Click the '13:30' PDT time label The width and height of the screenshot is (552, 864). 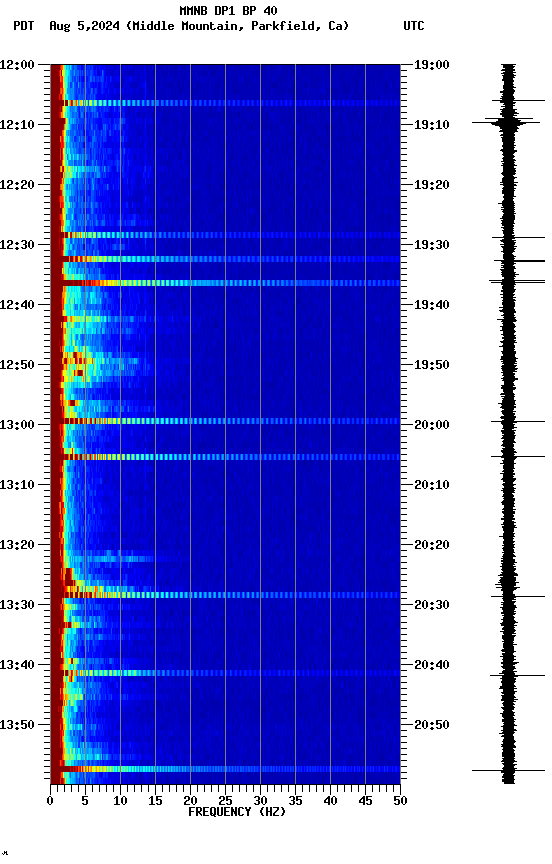(x=17, y=605)
